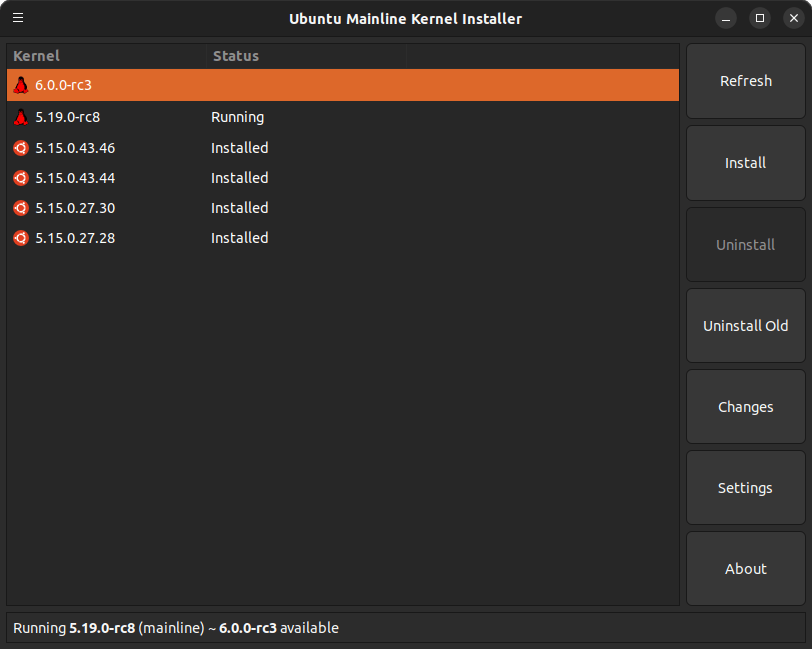The image size is (812, 649).
Task: Click the Running status of 5.19.0-rc8
Action: [x=238, y=118]
